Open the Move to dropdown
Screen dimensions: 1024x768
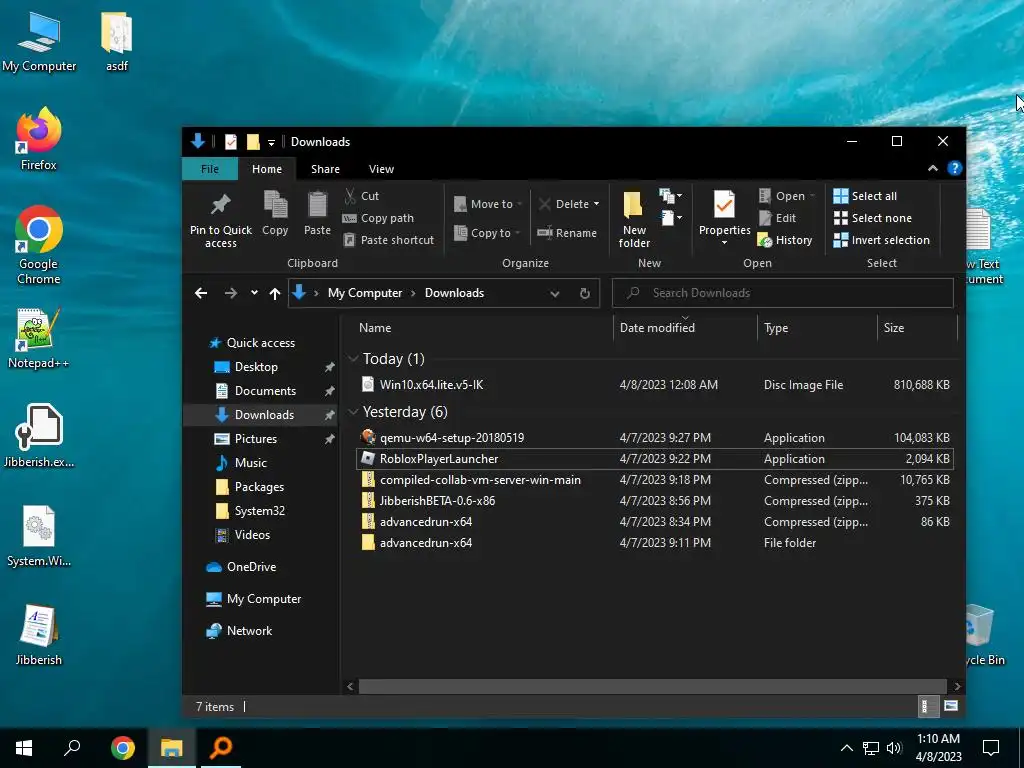point(488,204)
